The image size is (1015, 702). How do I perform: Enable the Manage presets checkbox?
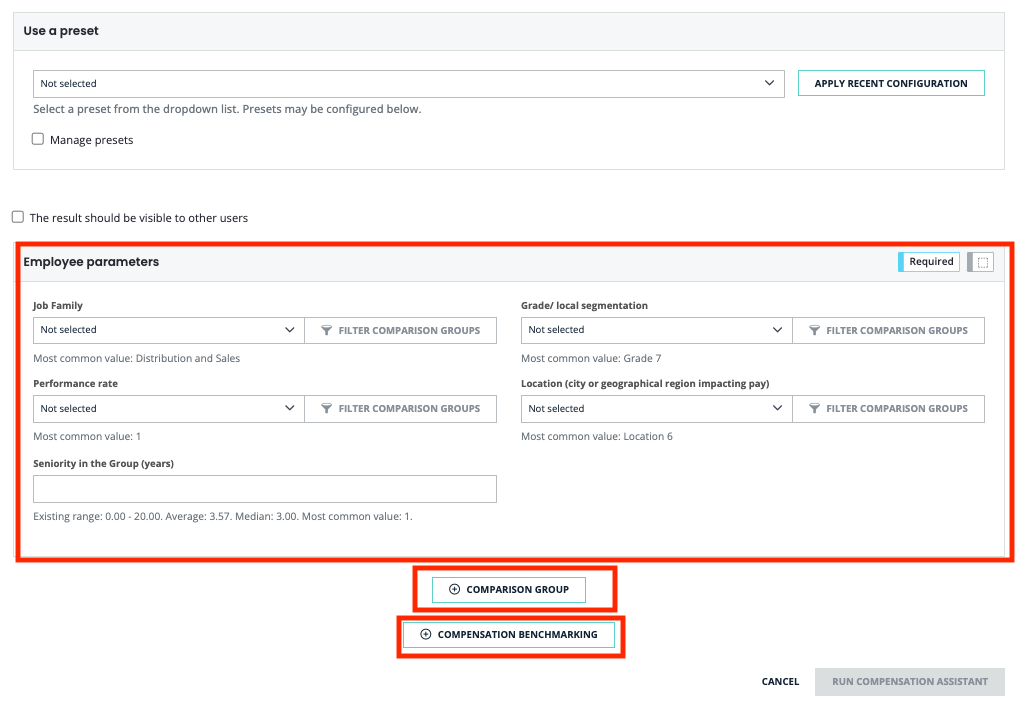click(38, 140)
